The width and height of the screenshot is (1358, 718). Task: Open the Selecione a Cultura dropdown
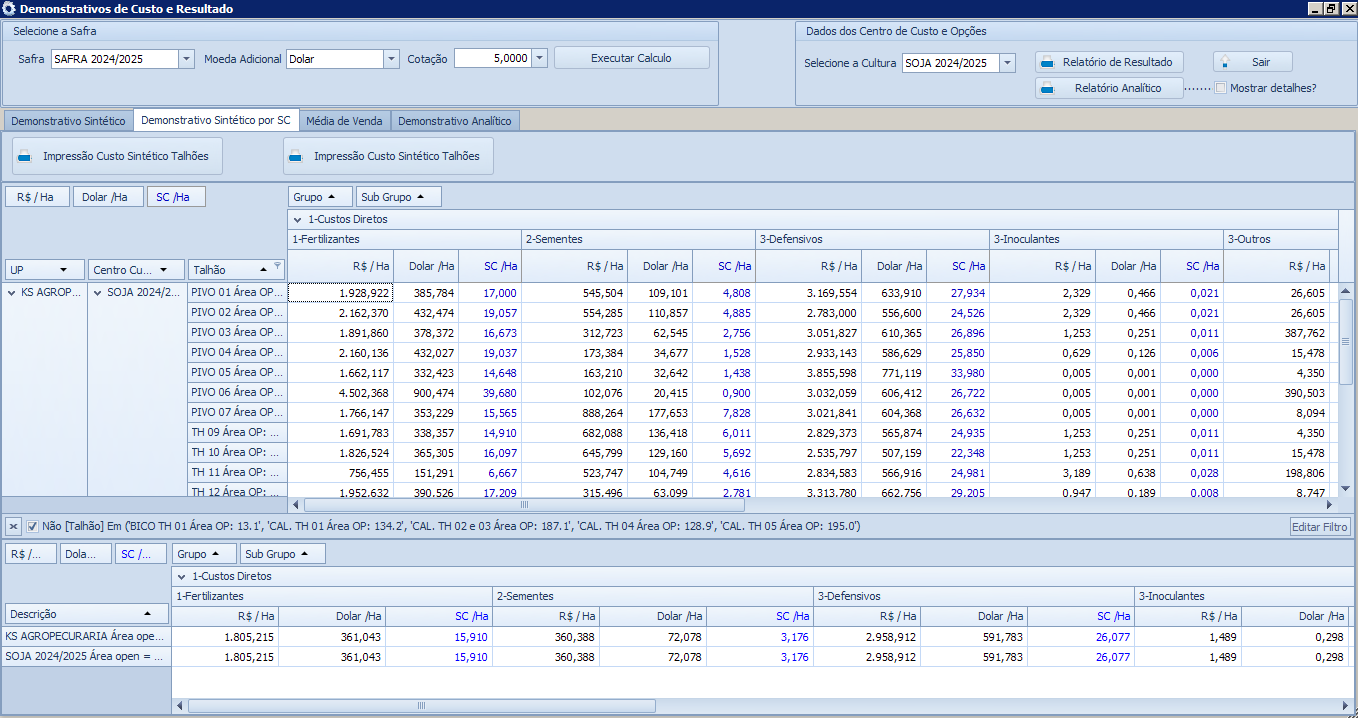[x=1007, y=63]
